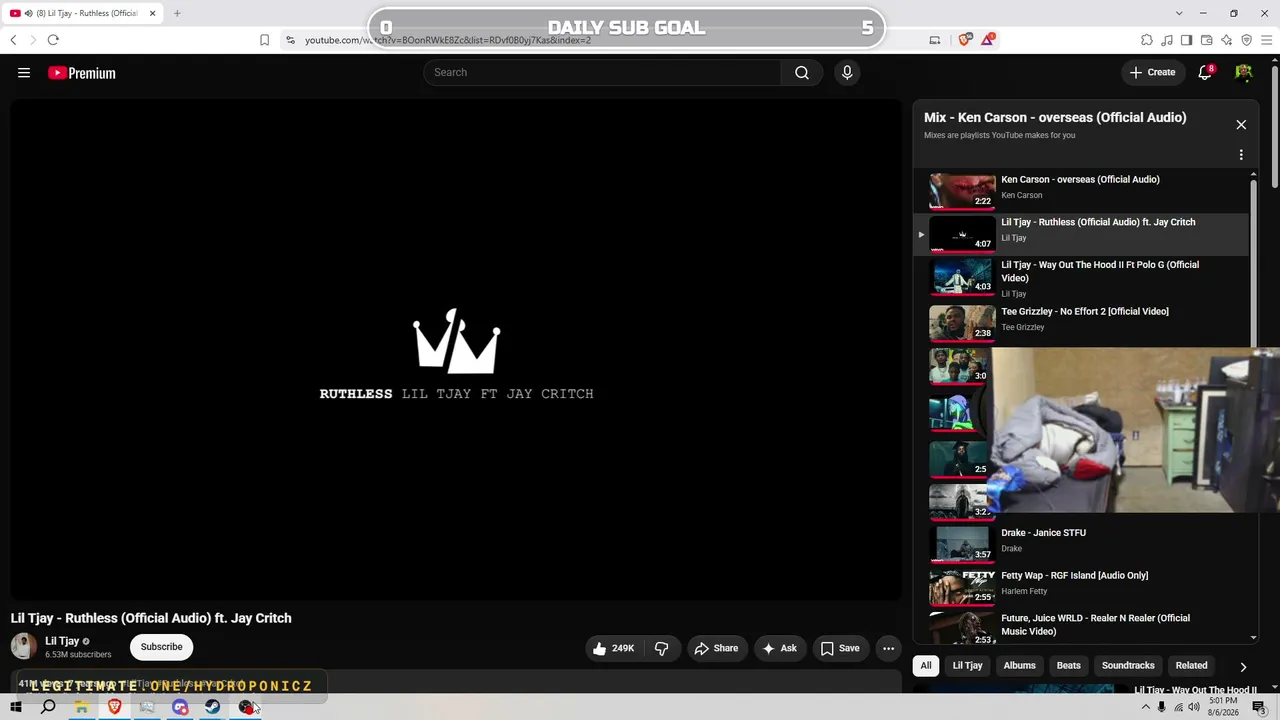Focus the browser address bar URL

tap(448, 40)
